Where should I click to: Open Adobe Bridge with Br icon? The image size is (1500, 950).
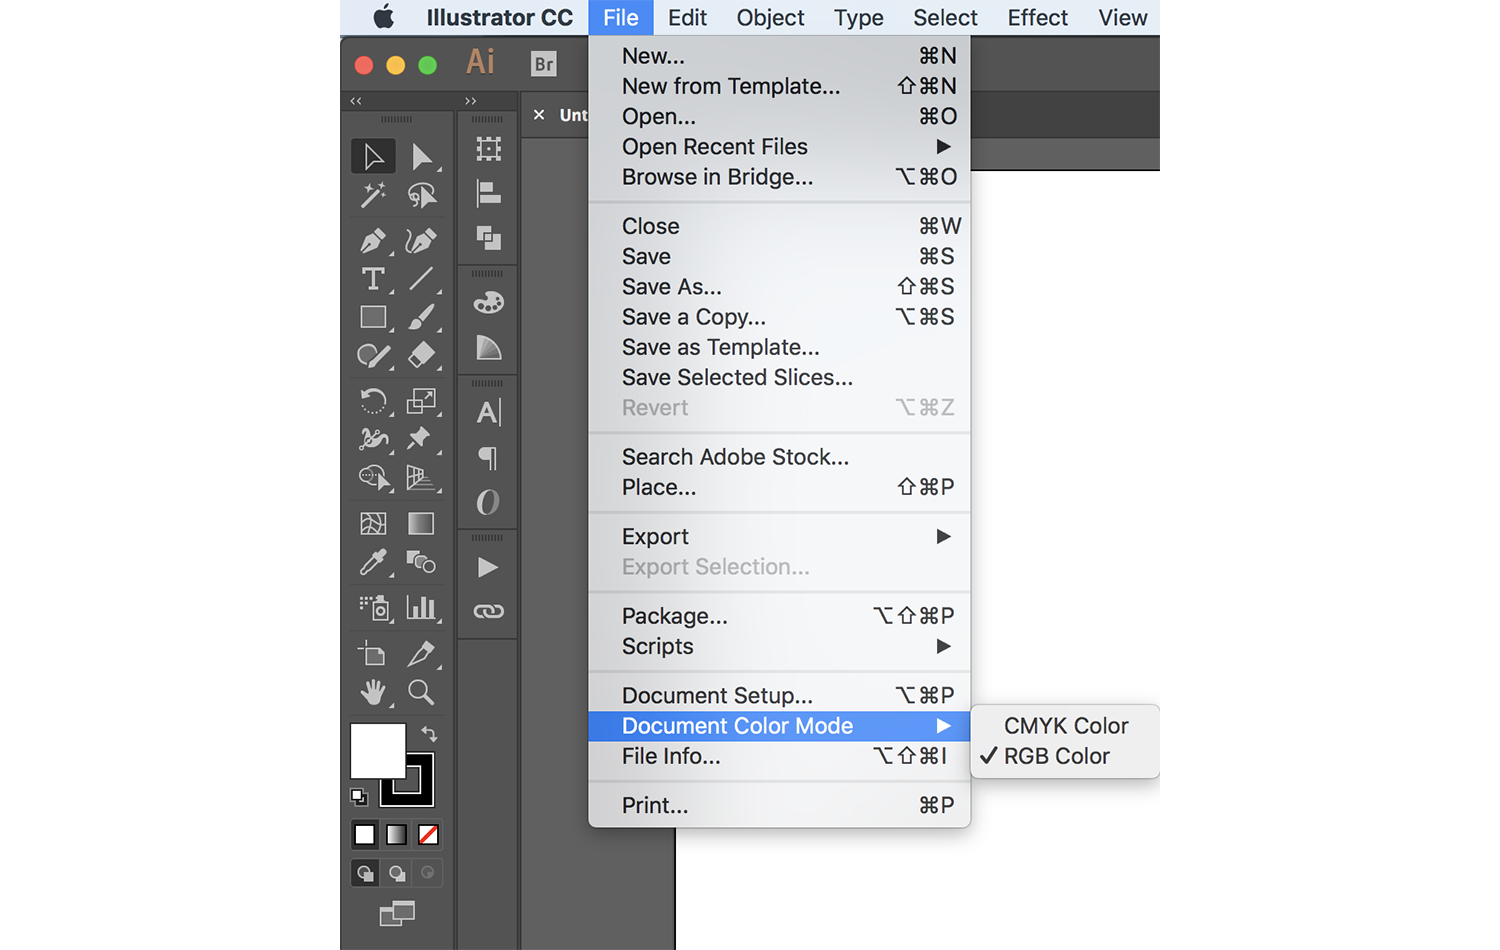[x=543, y=64]
